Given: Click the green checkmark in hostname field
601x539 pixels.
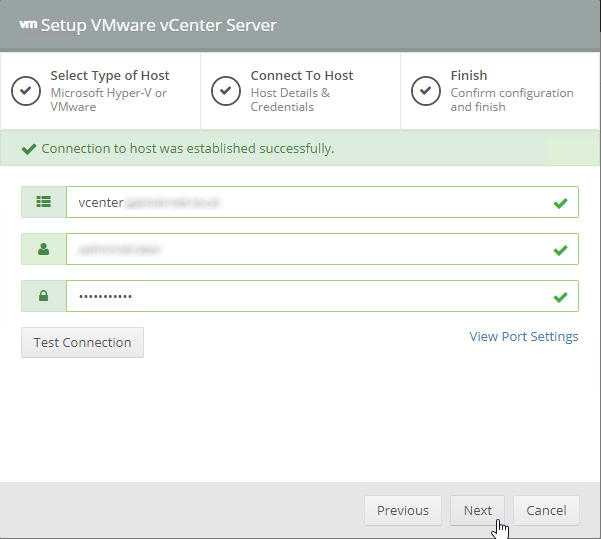Looking at the screenshot, I should pyautogui.click(x=560, y=203).
